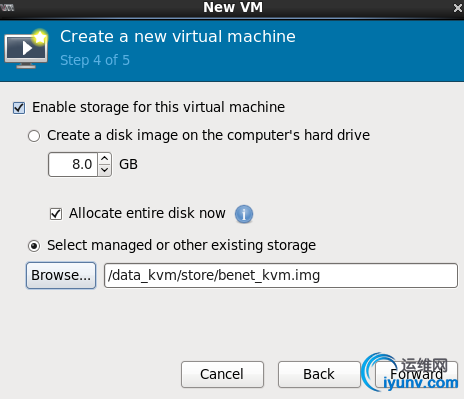Click the 8.0 GB disk size field
Screen dimensions: 464x399
pos(73,164)
